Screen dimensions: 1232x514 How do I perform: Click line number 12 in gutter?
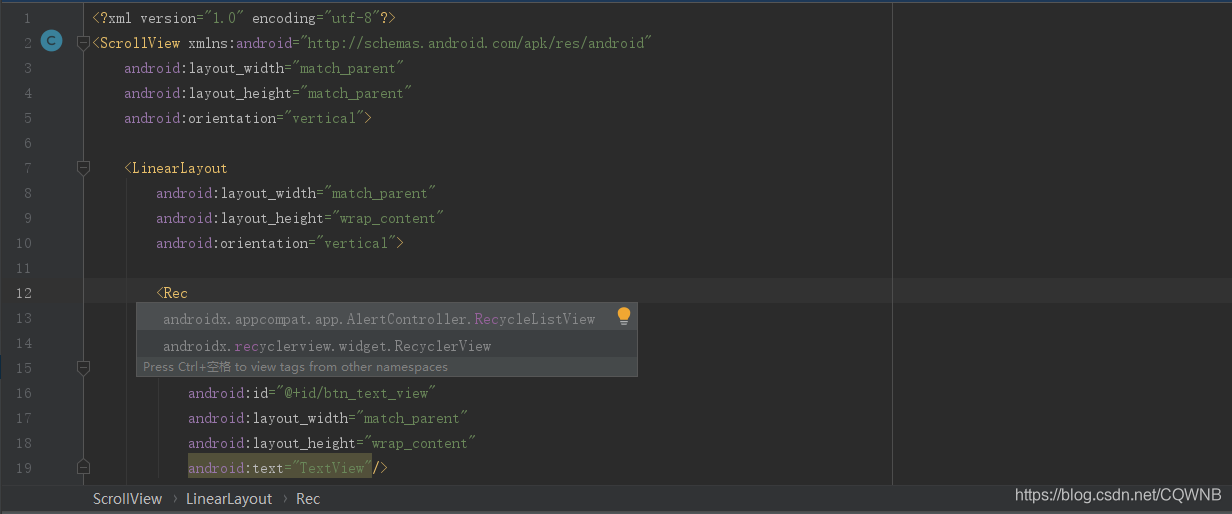tap(23, 293)
